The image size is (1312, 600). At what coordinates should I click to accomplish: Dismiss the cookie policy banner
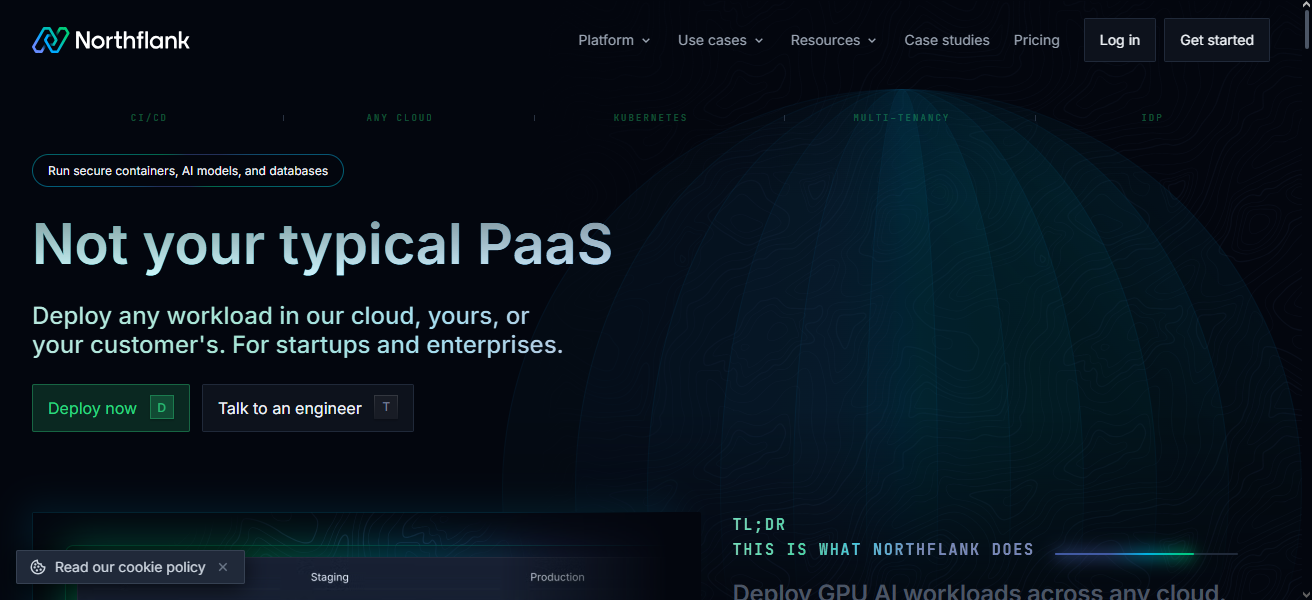pos(223,567)
